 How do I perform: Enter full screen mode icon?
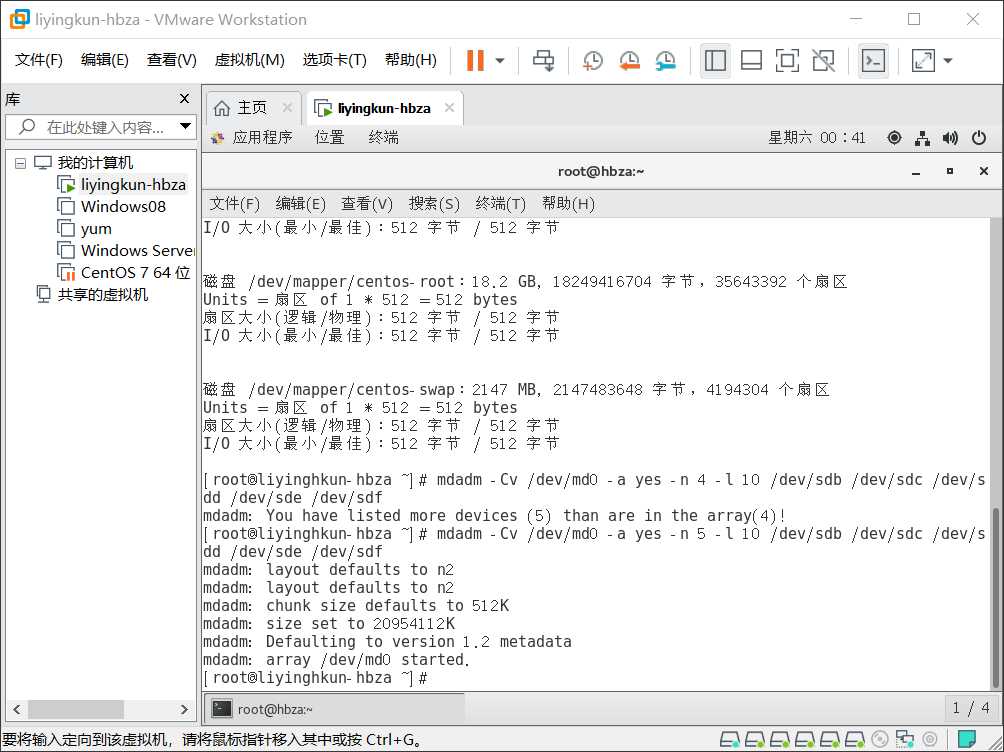coord(787,61)
